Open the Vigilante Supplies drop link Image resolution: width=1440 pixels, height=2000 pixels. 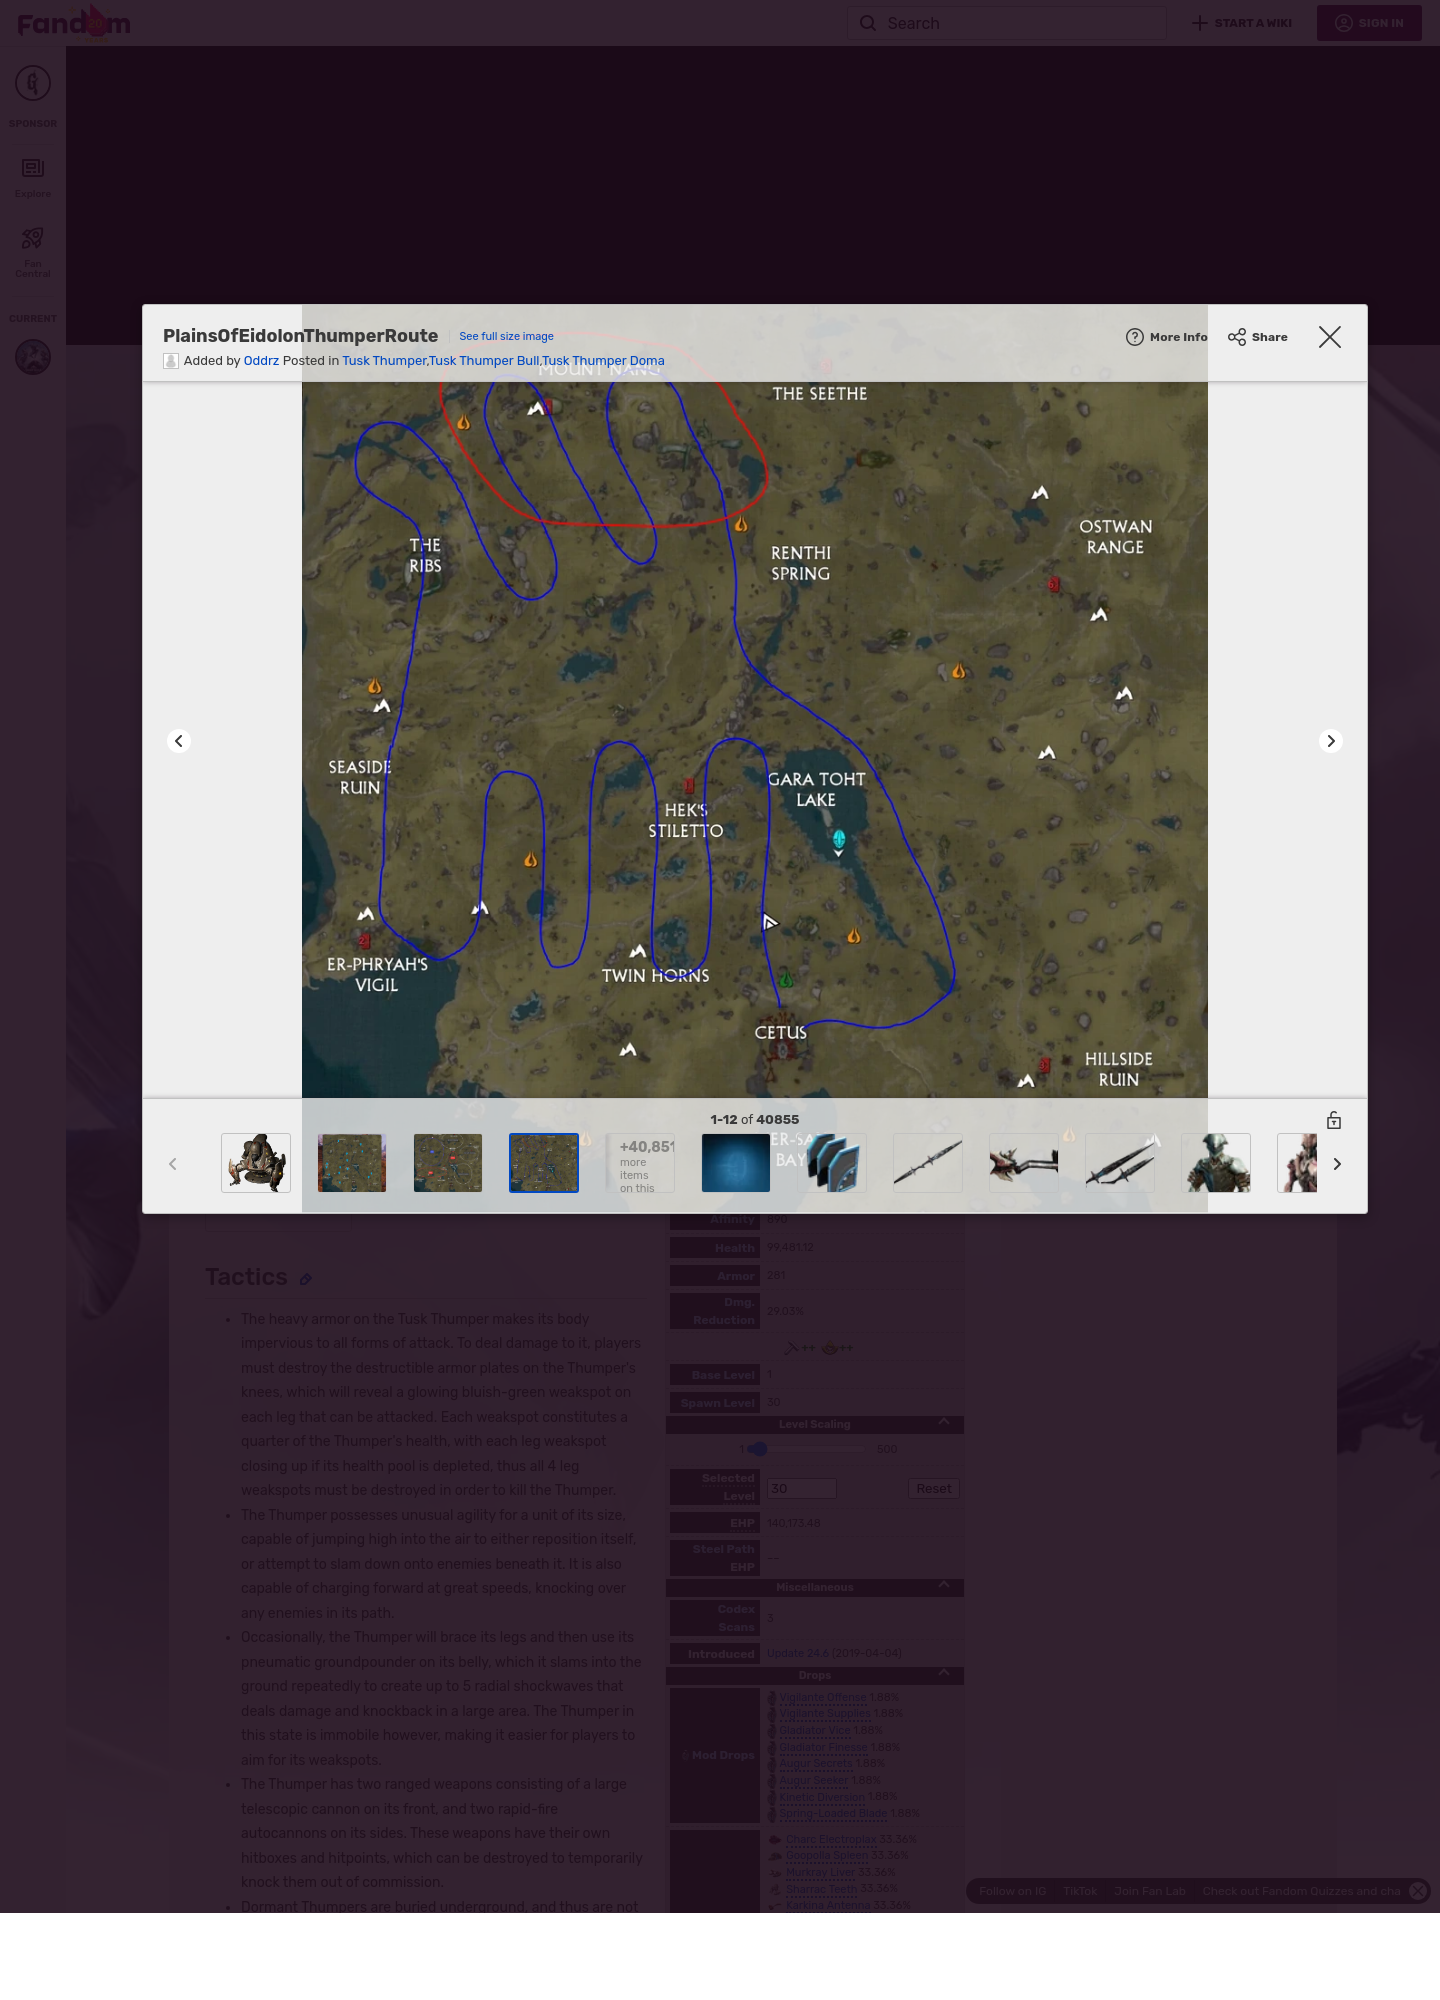click(x=825, y=1714)
